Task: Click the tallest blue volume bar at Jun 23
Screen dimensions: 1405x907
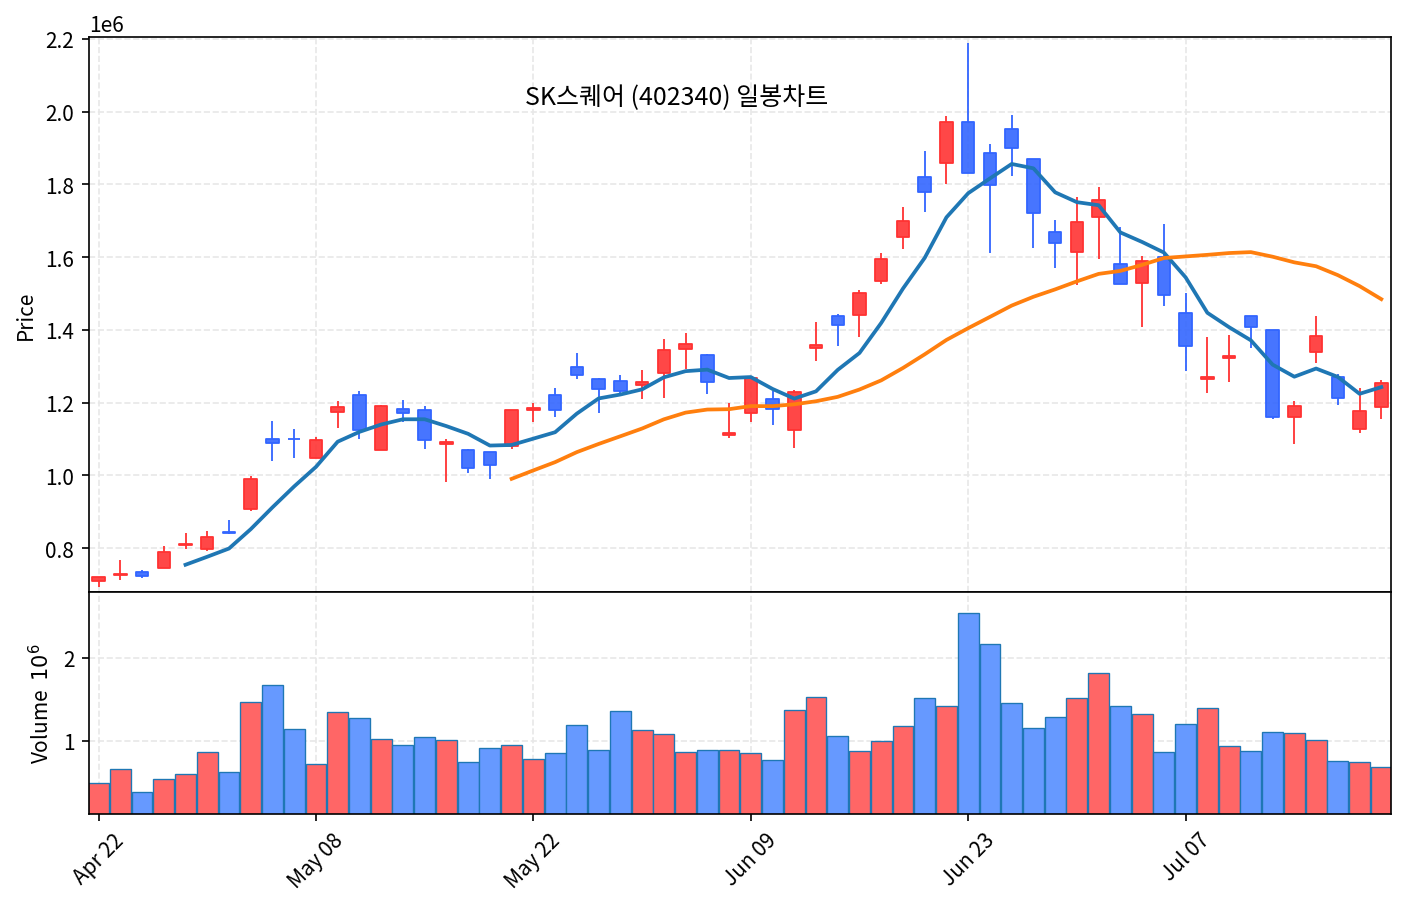Action: tap(969, 713)
